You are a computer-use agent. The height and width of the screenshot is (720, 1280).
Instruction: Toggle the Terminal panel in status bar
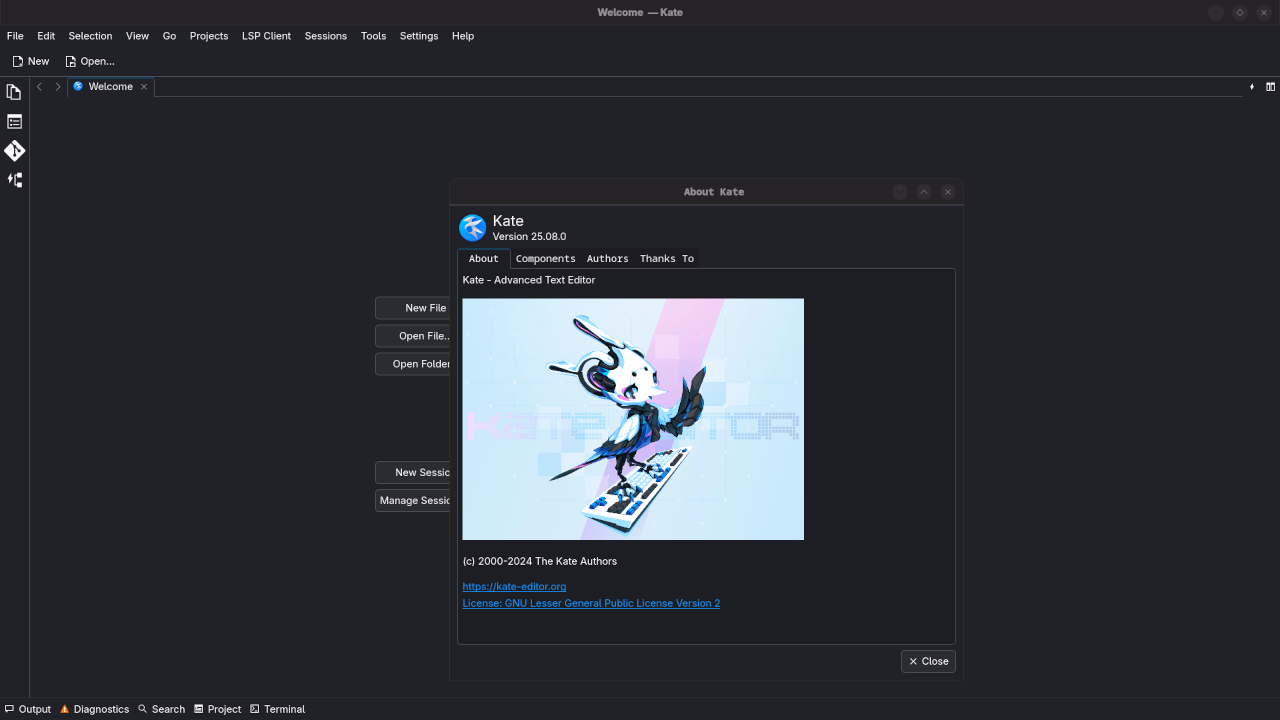pos(278,709)
